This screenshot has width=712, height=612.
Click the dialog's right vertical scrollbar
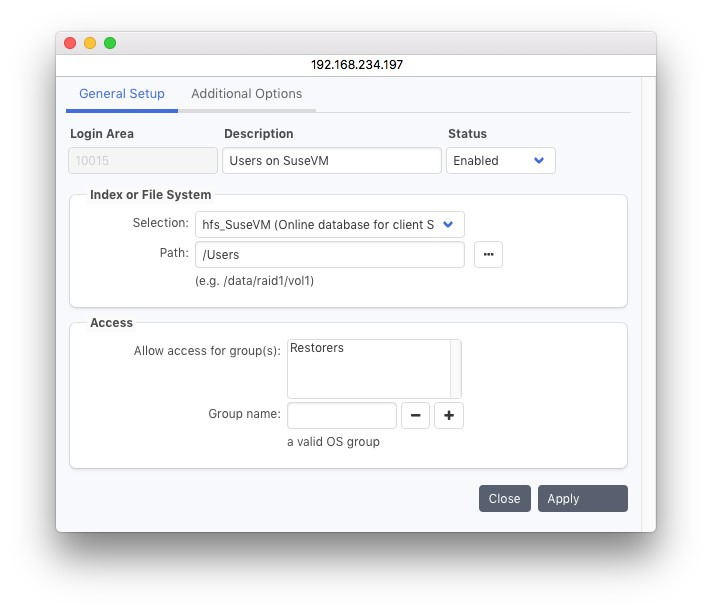[x=648, y=300]
